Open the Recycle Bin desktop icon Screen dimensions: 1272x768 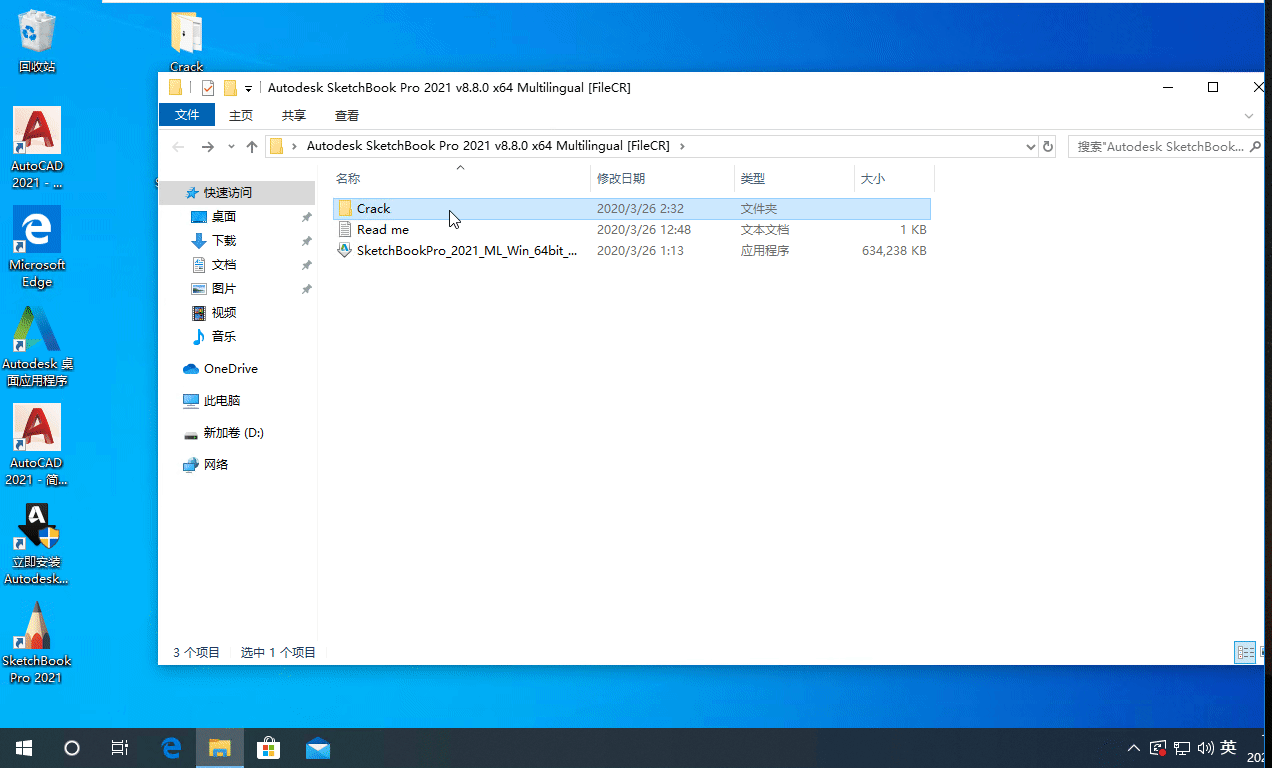pos(37,41)
